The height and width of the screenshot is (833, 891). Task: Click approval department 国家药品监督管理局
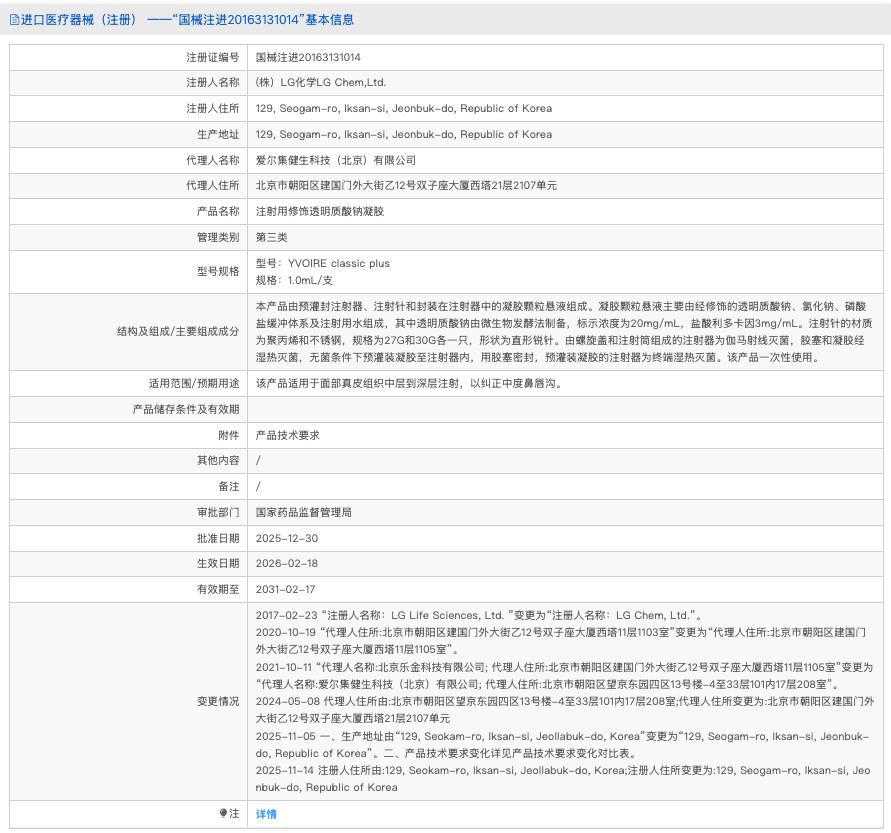tap(304, 512)
